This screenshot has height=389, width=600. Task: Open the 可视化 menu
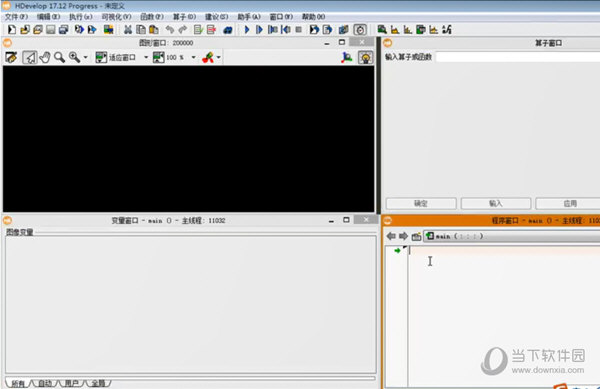point(116,17)
